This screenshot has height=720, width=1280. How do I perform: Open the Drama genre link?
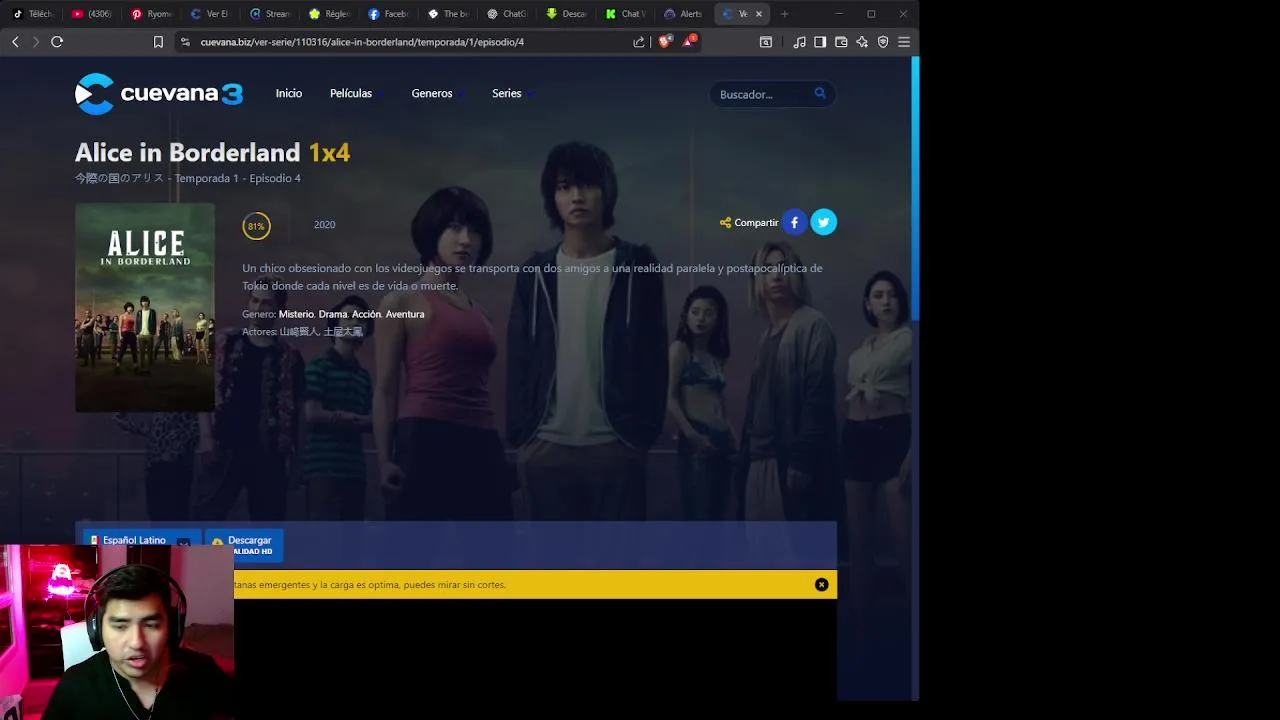tap(333, 314)
